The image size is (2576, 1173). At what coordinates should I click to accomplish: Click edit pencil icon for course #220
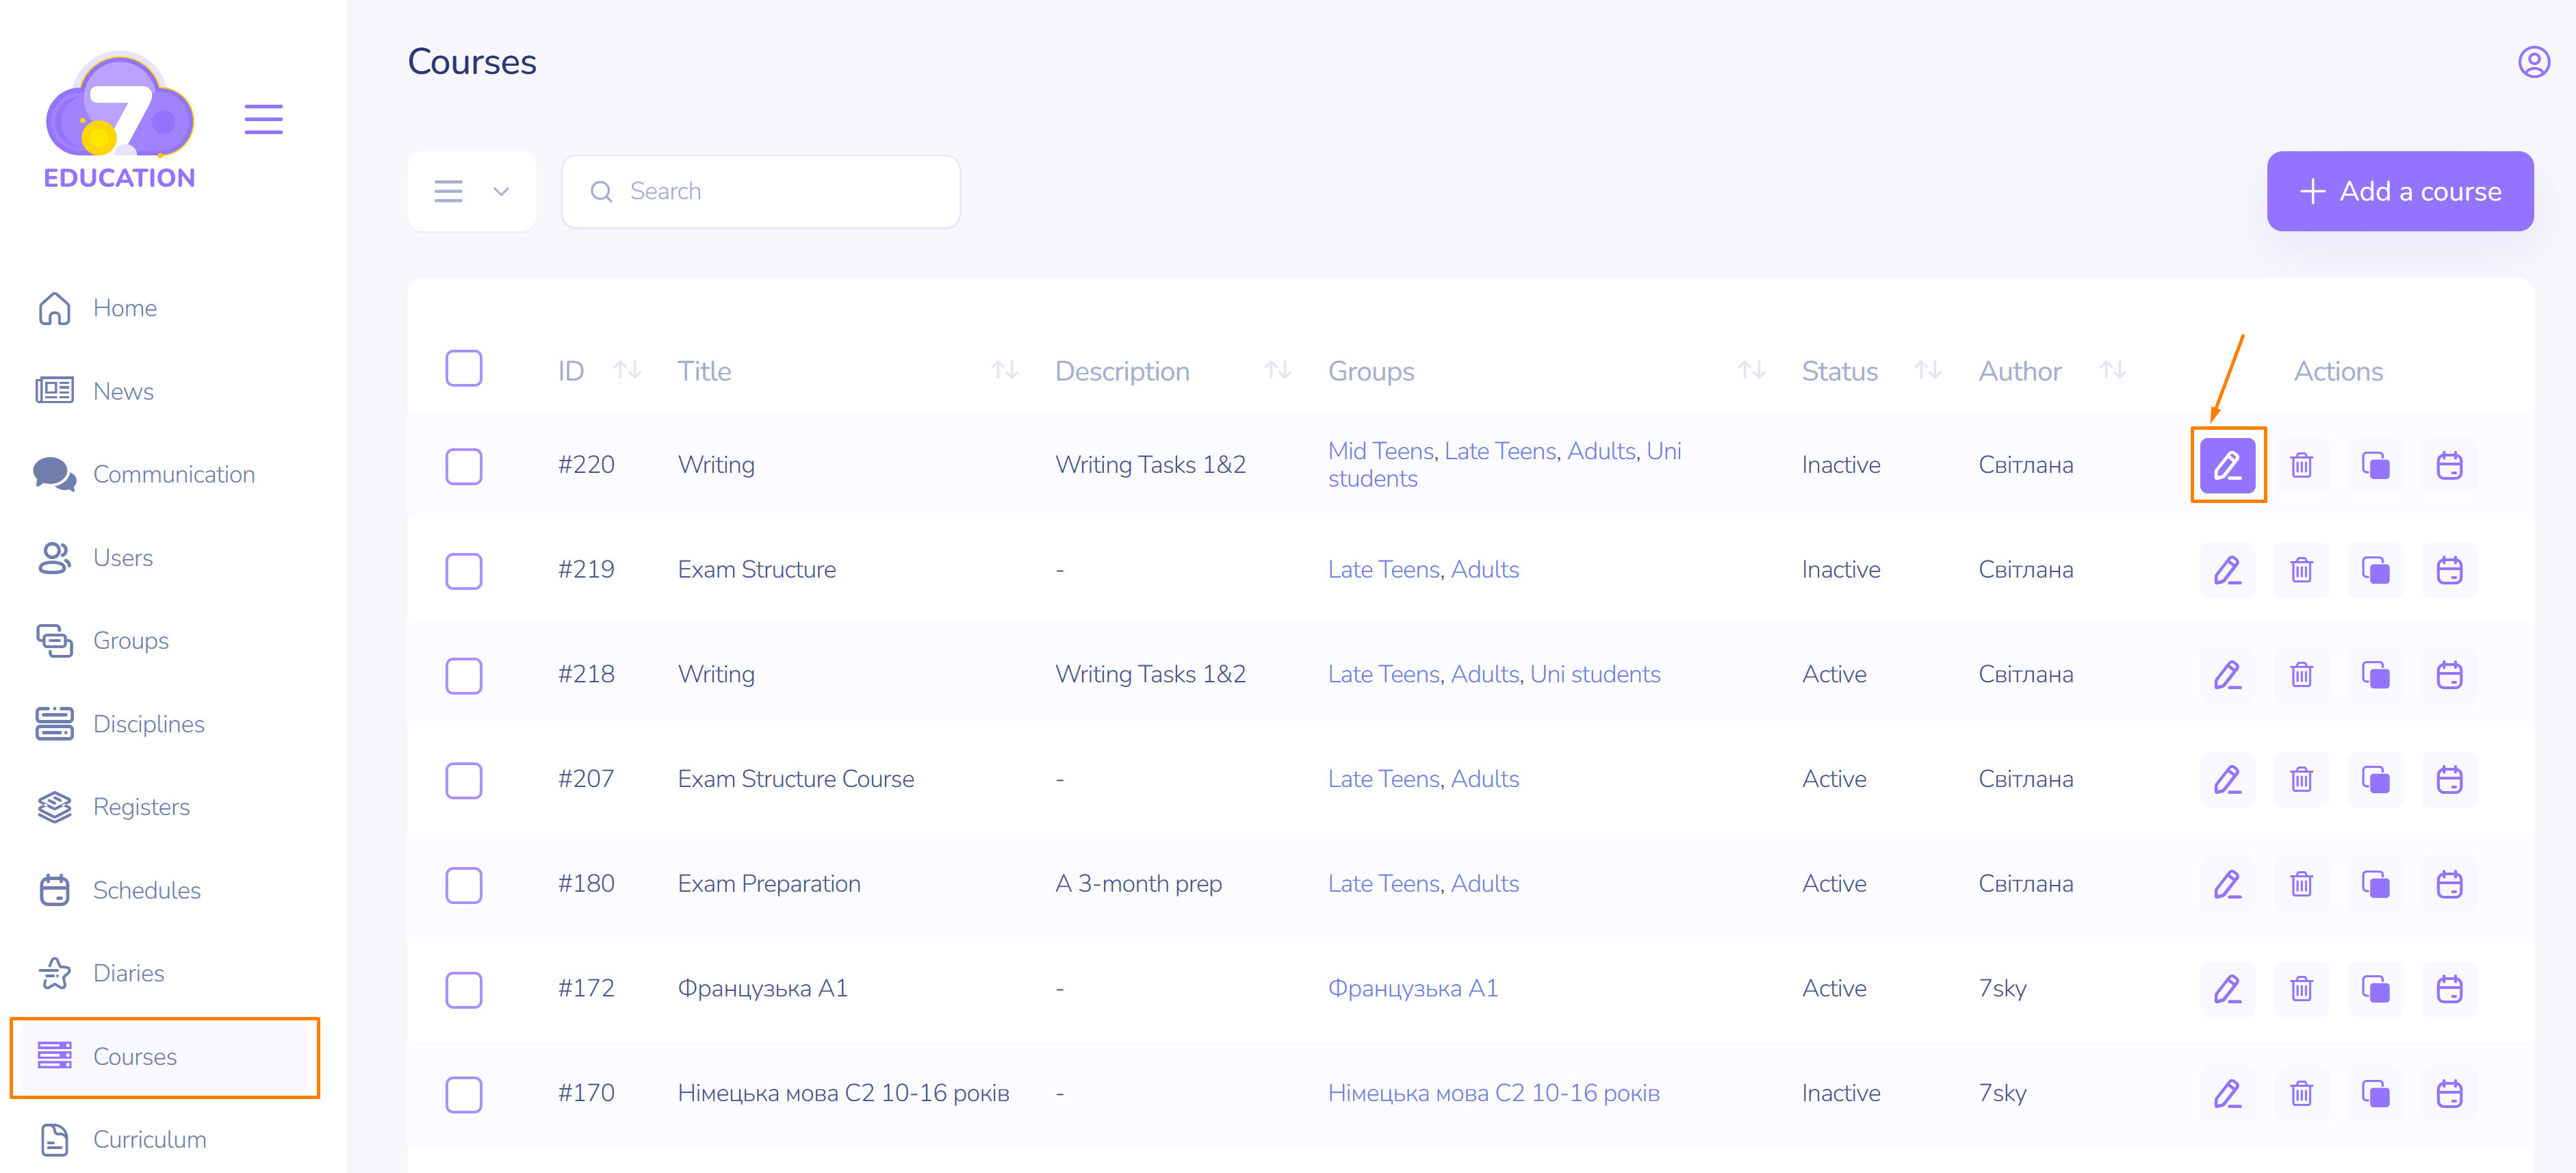(2227, 465)
